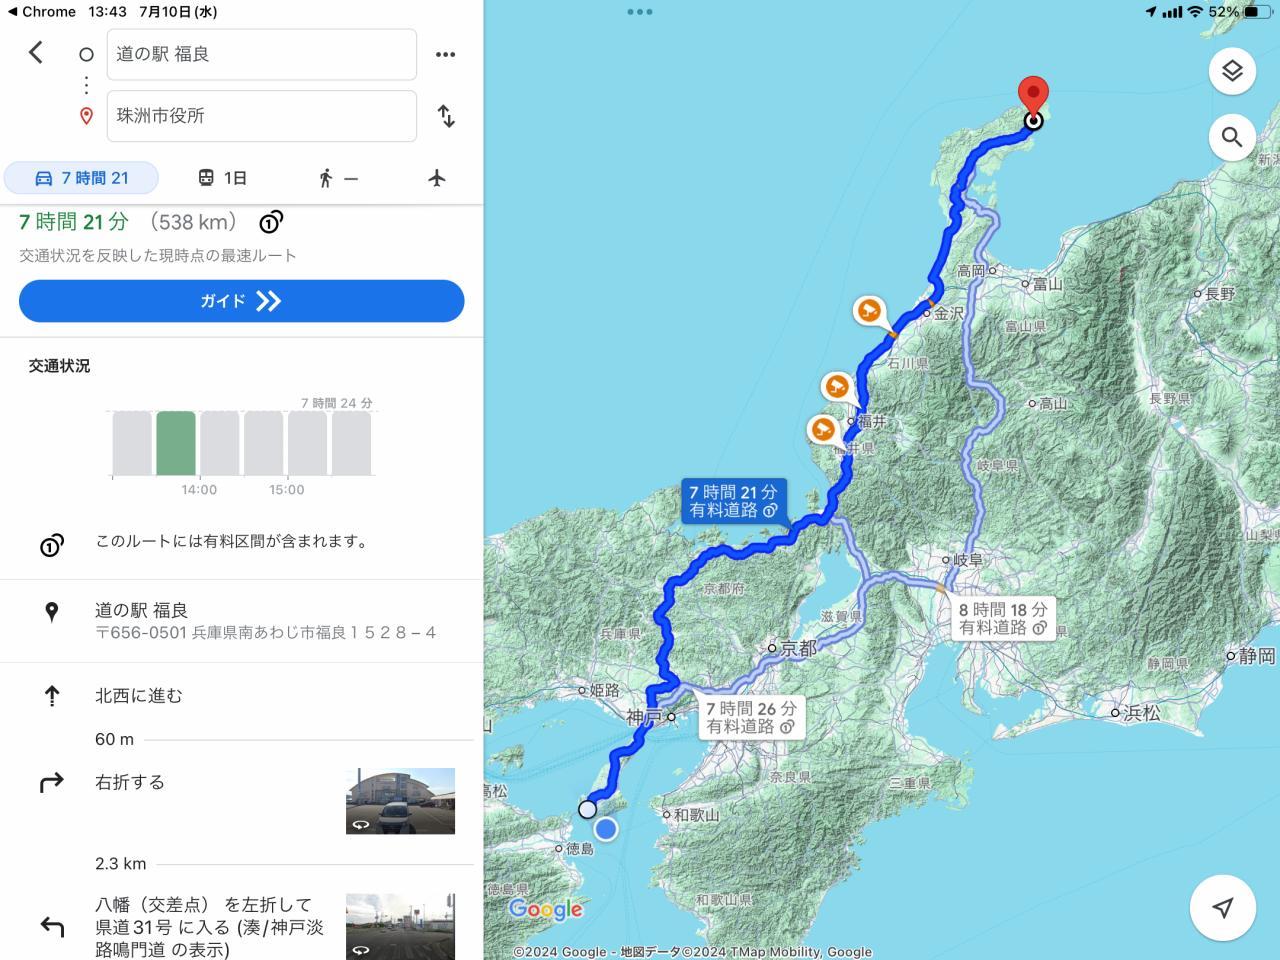Tap the back arrow icon
Image resolution: width=1280 pixels, height=960 pixels.
(x=36, y=52)
